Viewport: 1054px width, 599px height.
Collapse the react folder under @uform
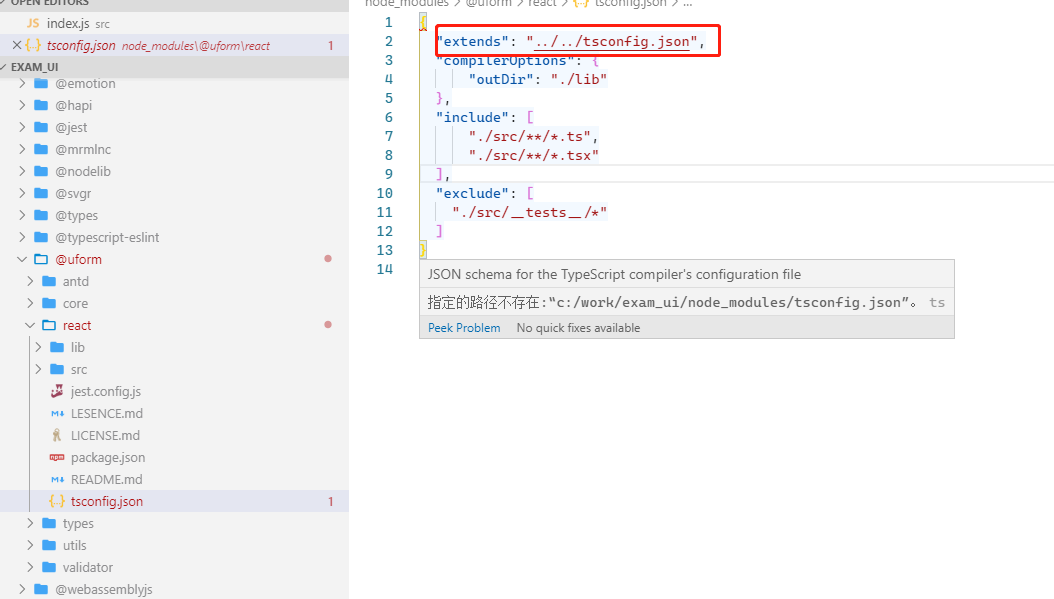coord(32,325)
